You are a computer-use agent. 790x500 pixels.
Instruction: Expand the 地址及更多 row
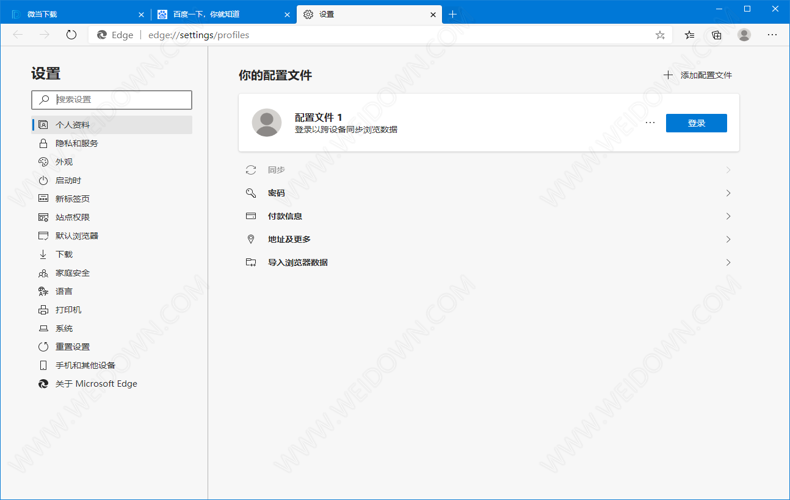coord(488,239)
